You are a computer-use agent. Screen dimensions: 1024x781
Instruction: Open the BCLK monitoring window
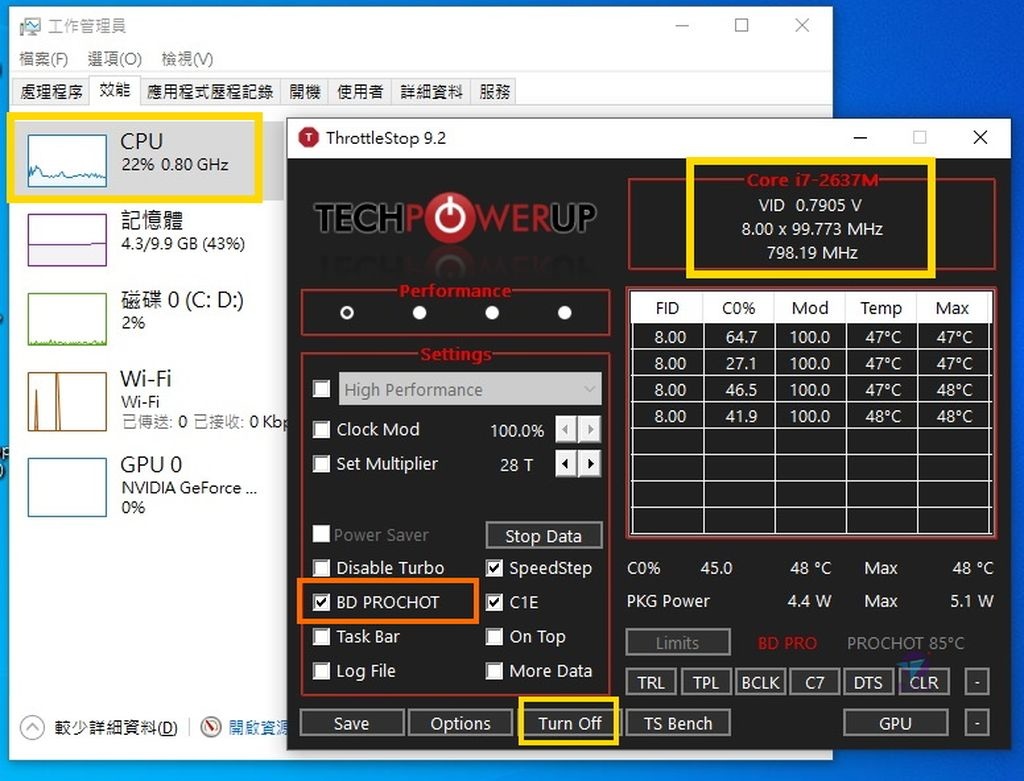tap(760, 681)
